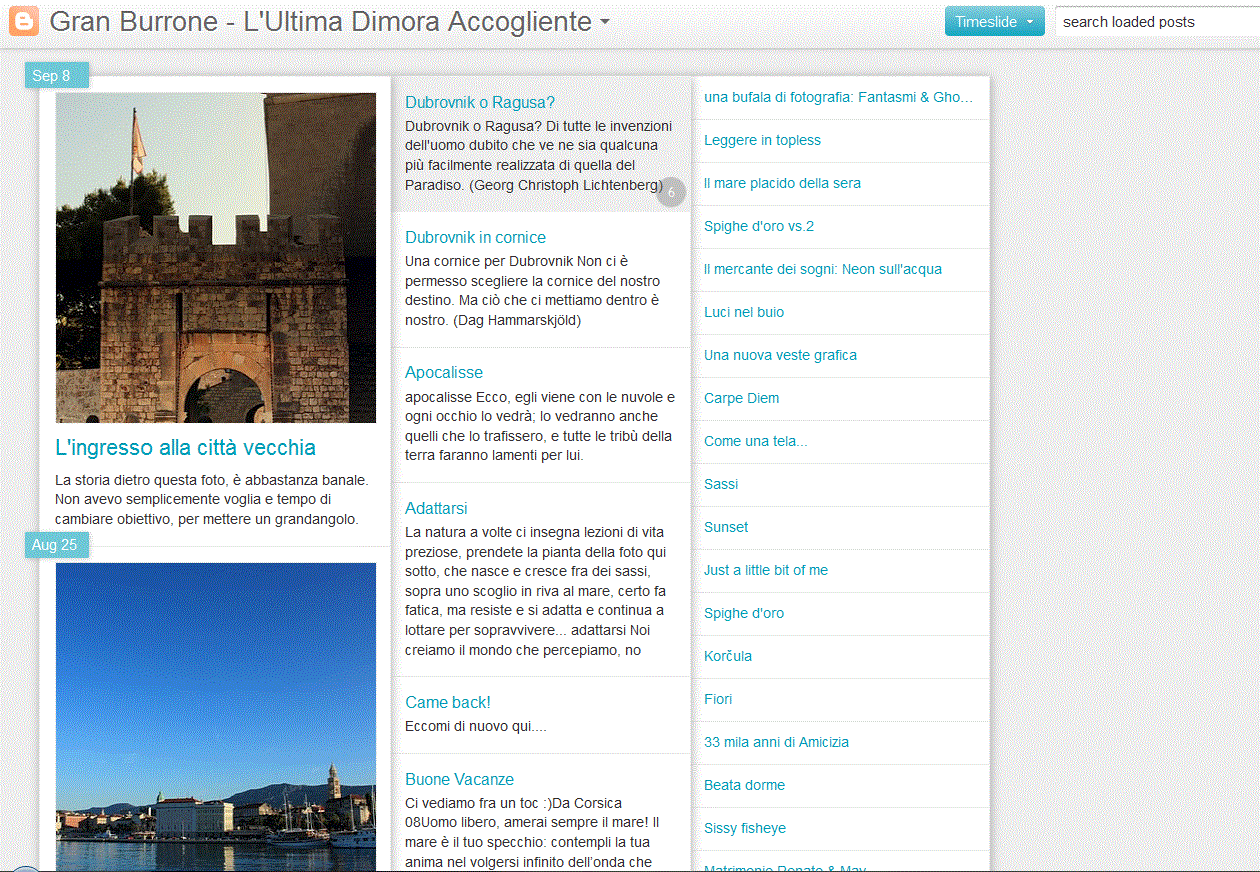Open the Luci nel buio link

(744, 312)
